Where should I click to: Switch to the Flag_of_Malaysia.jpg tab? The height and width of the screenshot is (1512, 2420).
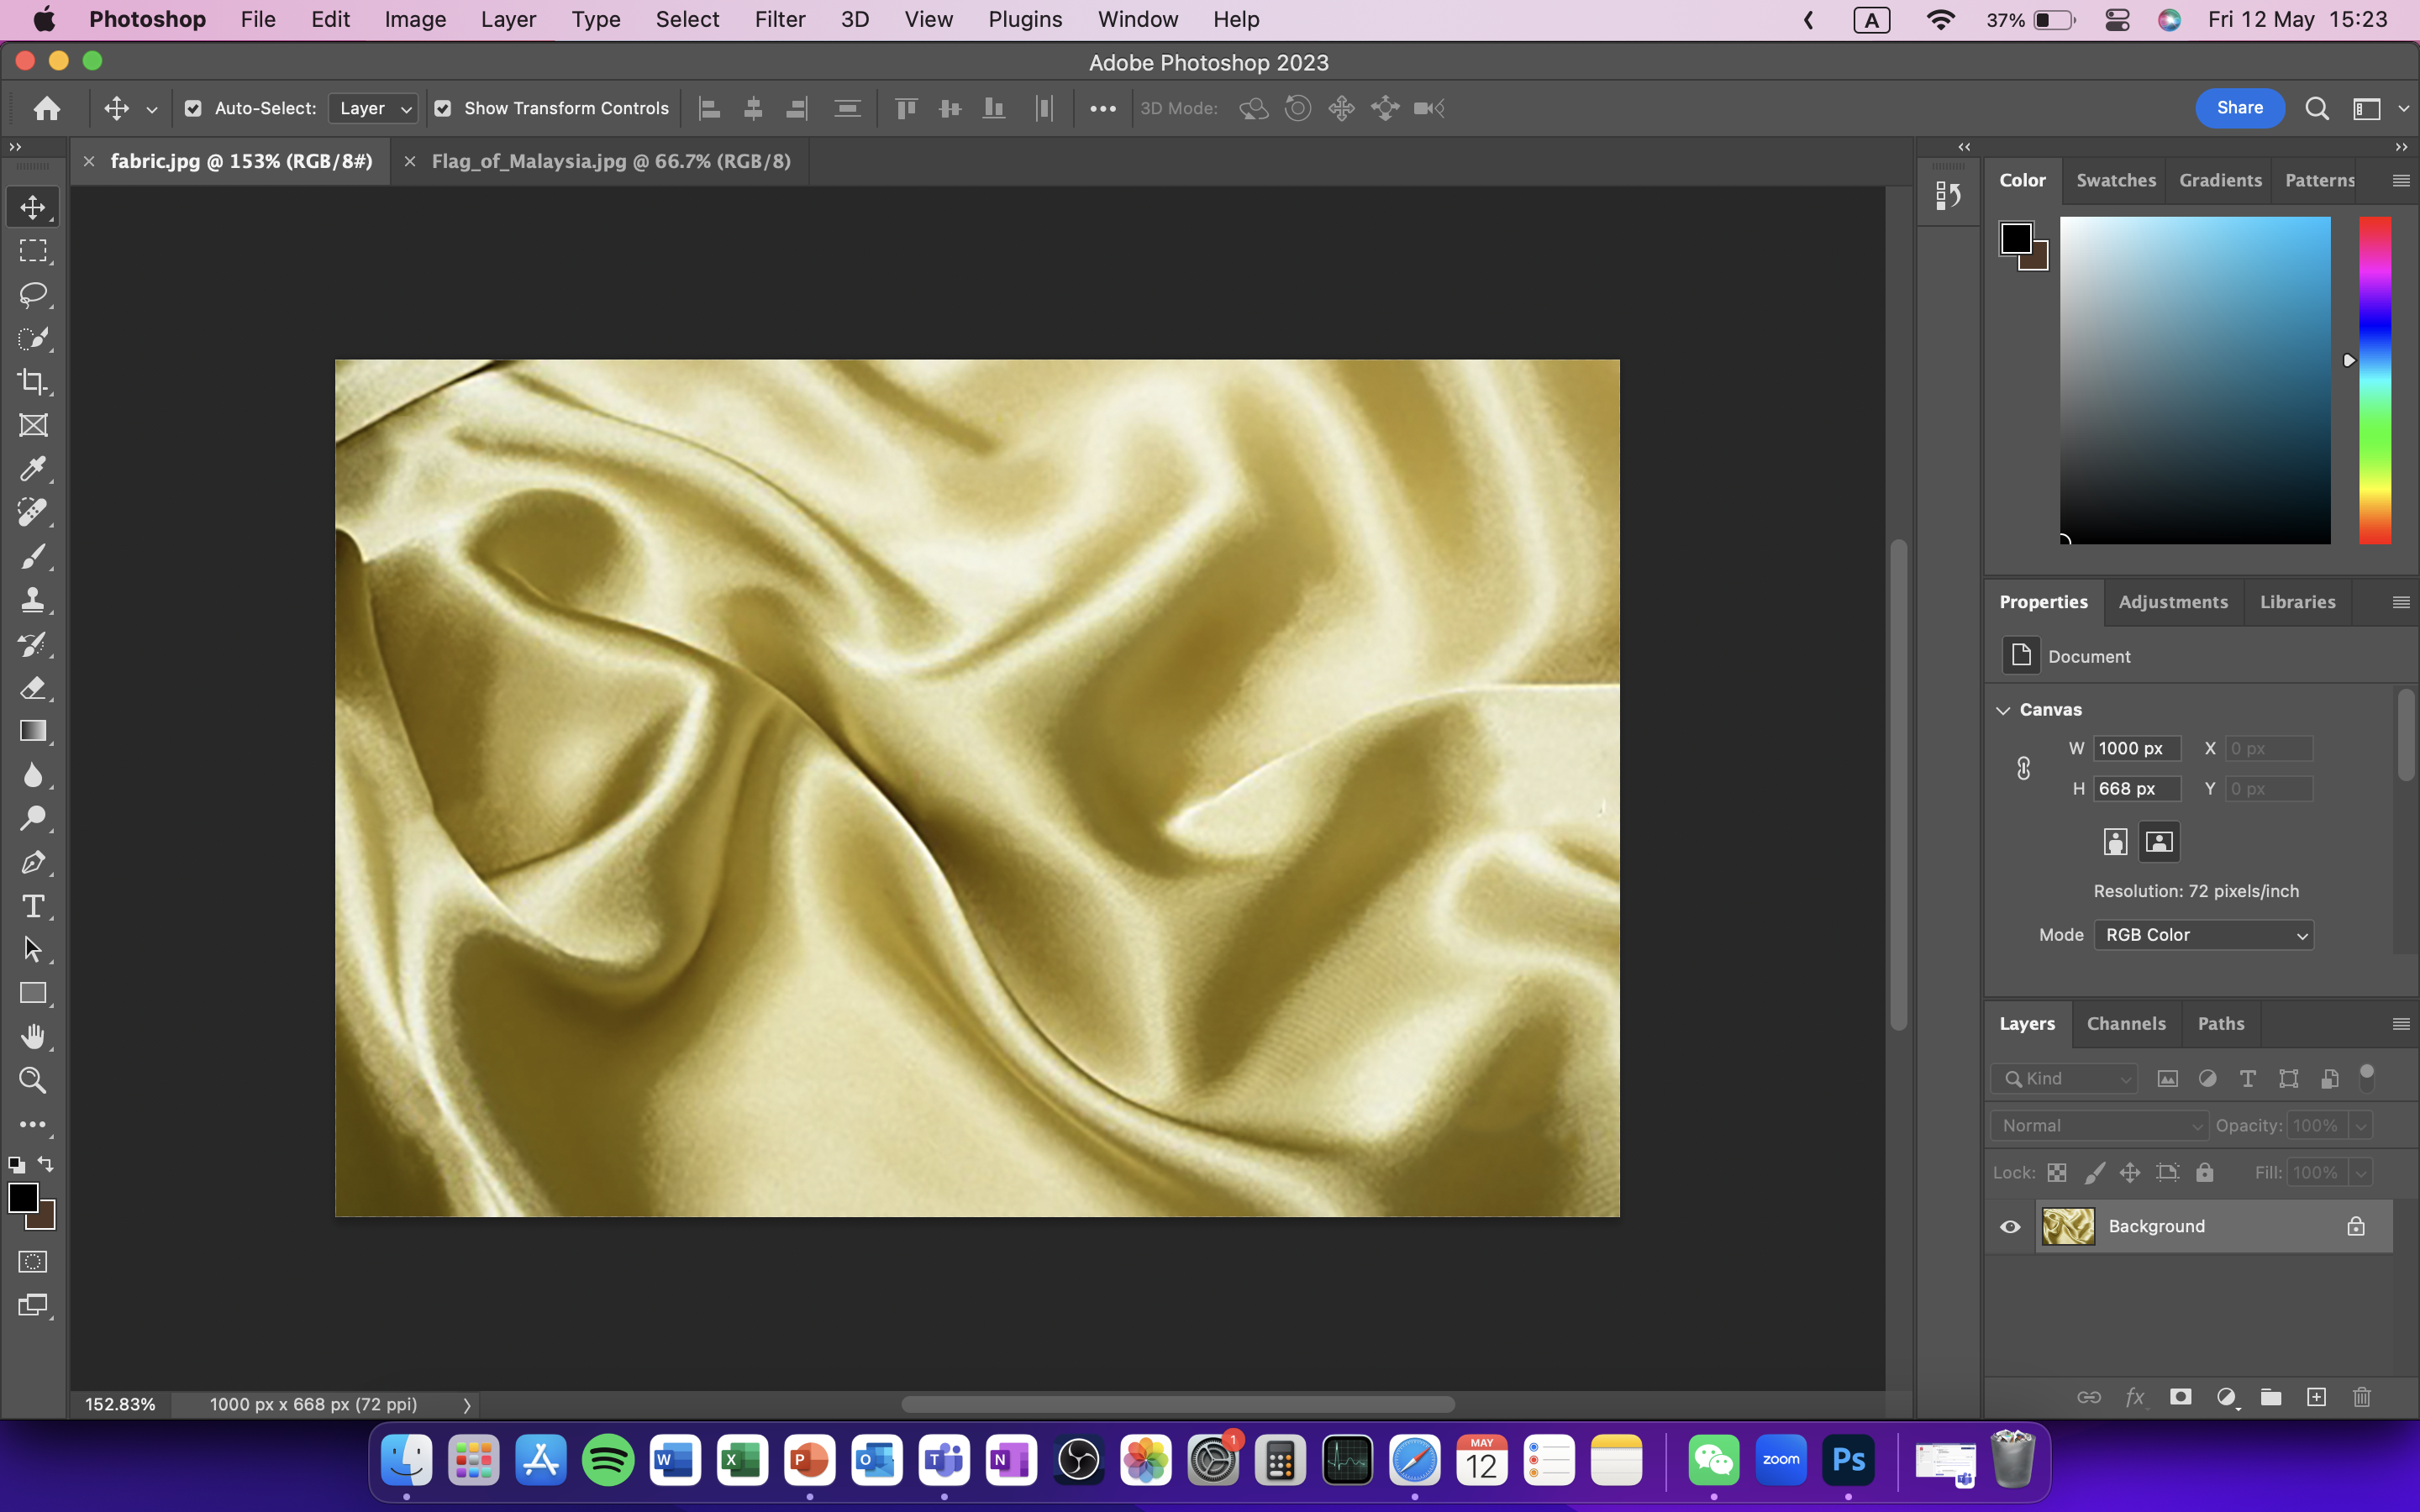tap(610, 161)
